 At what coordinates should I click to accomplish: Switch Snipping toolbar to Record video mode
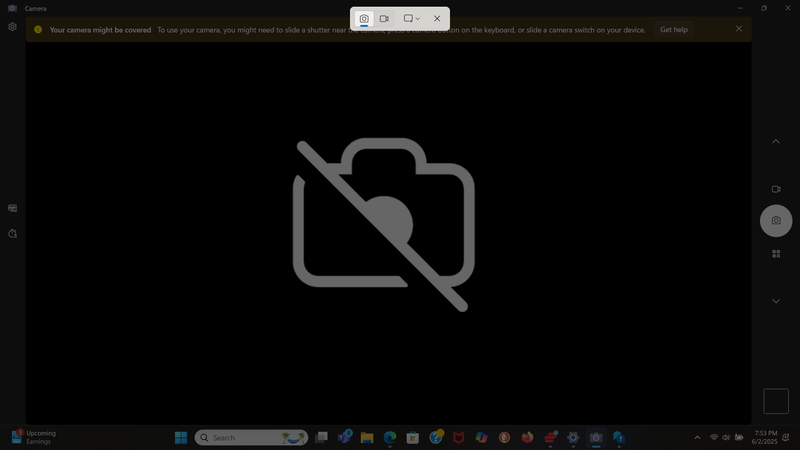tap(384, 19)
